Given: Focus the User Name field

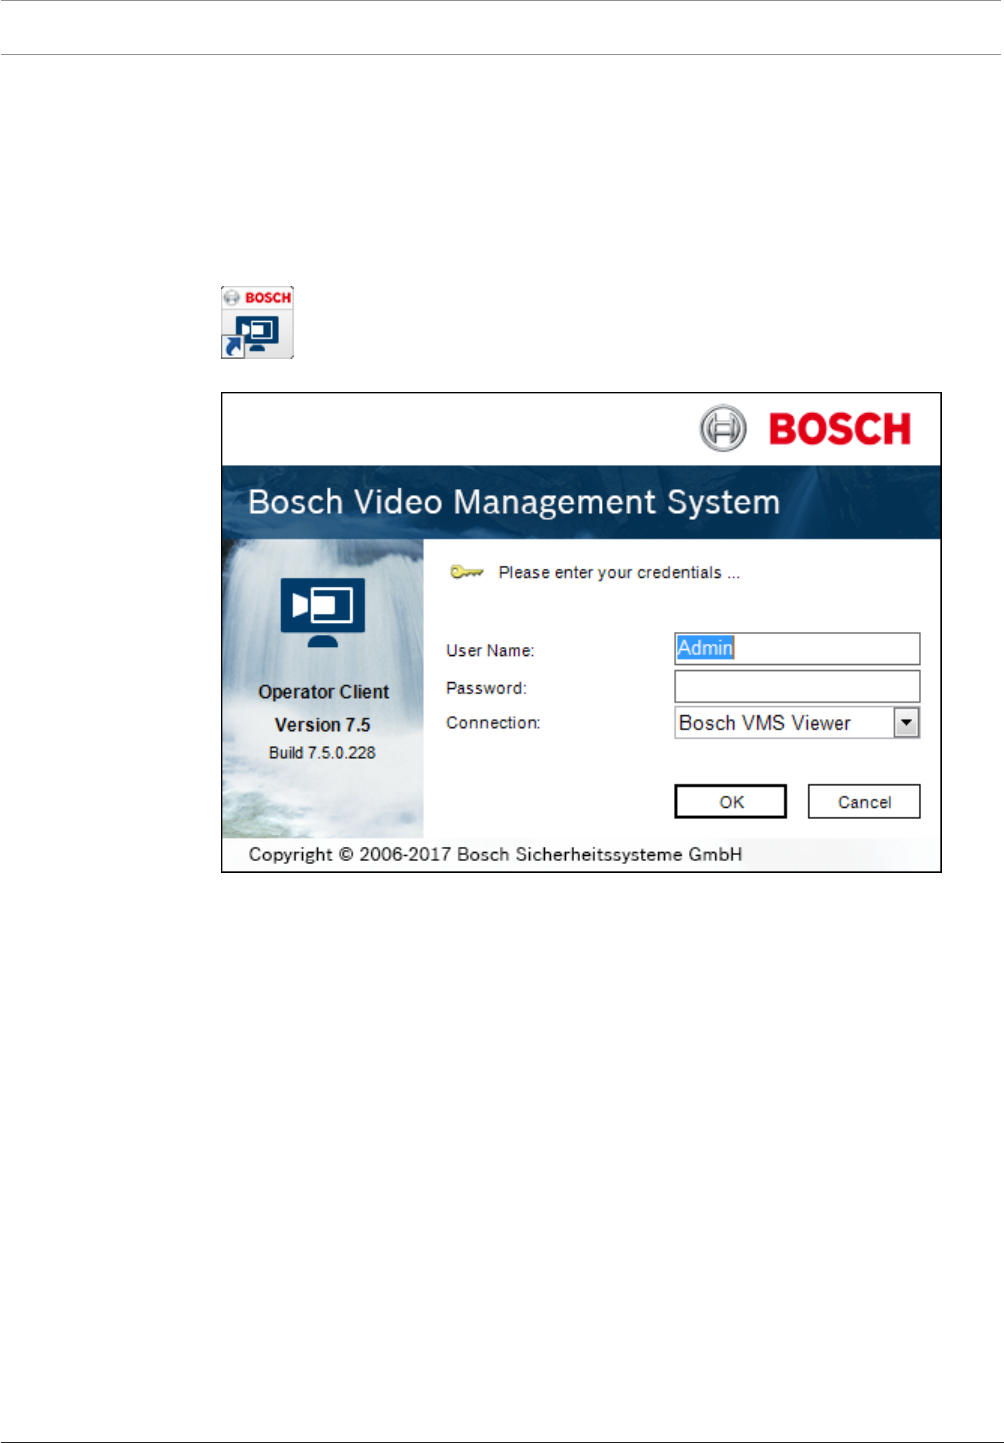Looking at the screenshot, I should (797, 648).
